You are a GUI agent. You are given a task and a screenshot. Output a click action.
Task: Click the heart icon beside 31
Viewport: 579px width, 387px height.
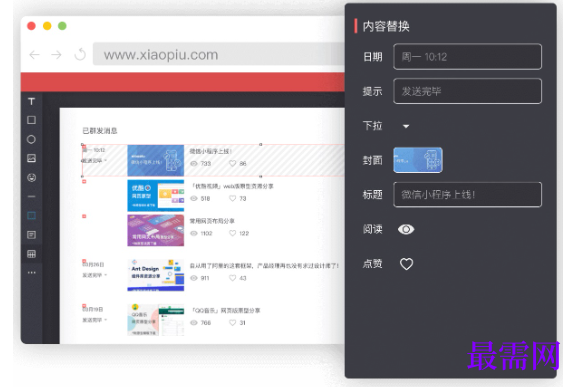pos(232,322)
